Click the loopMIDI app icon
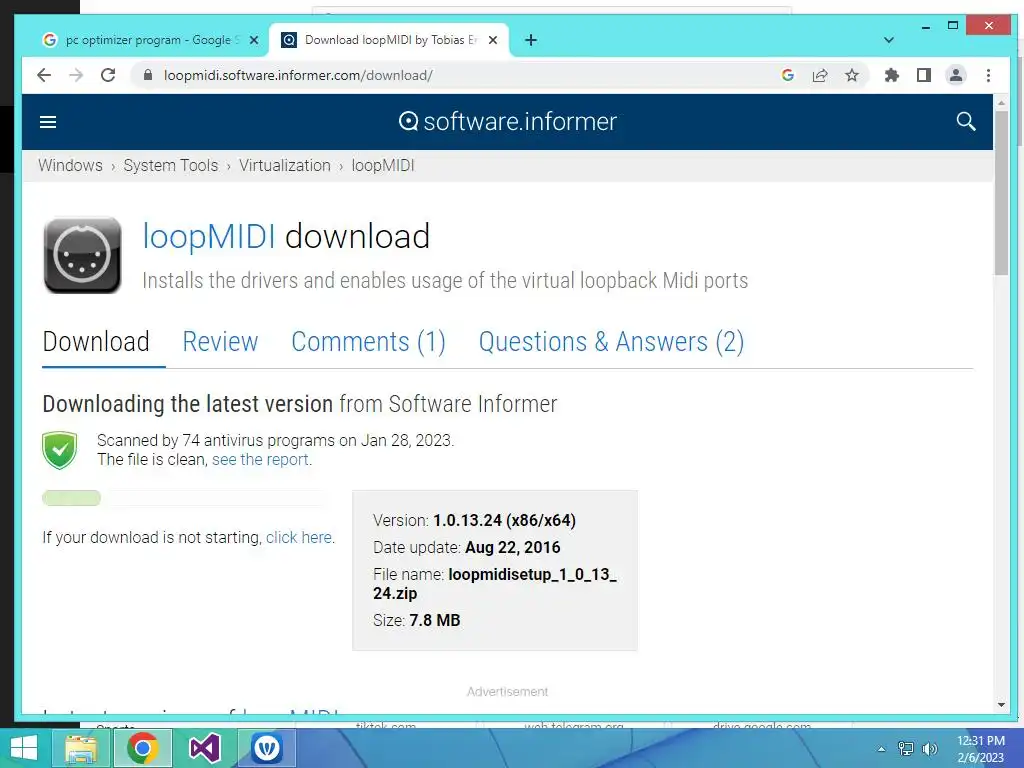Image resolution: width=1024 pixels, height=768 pixels. [82, 255]
